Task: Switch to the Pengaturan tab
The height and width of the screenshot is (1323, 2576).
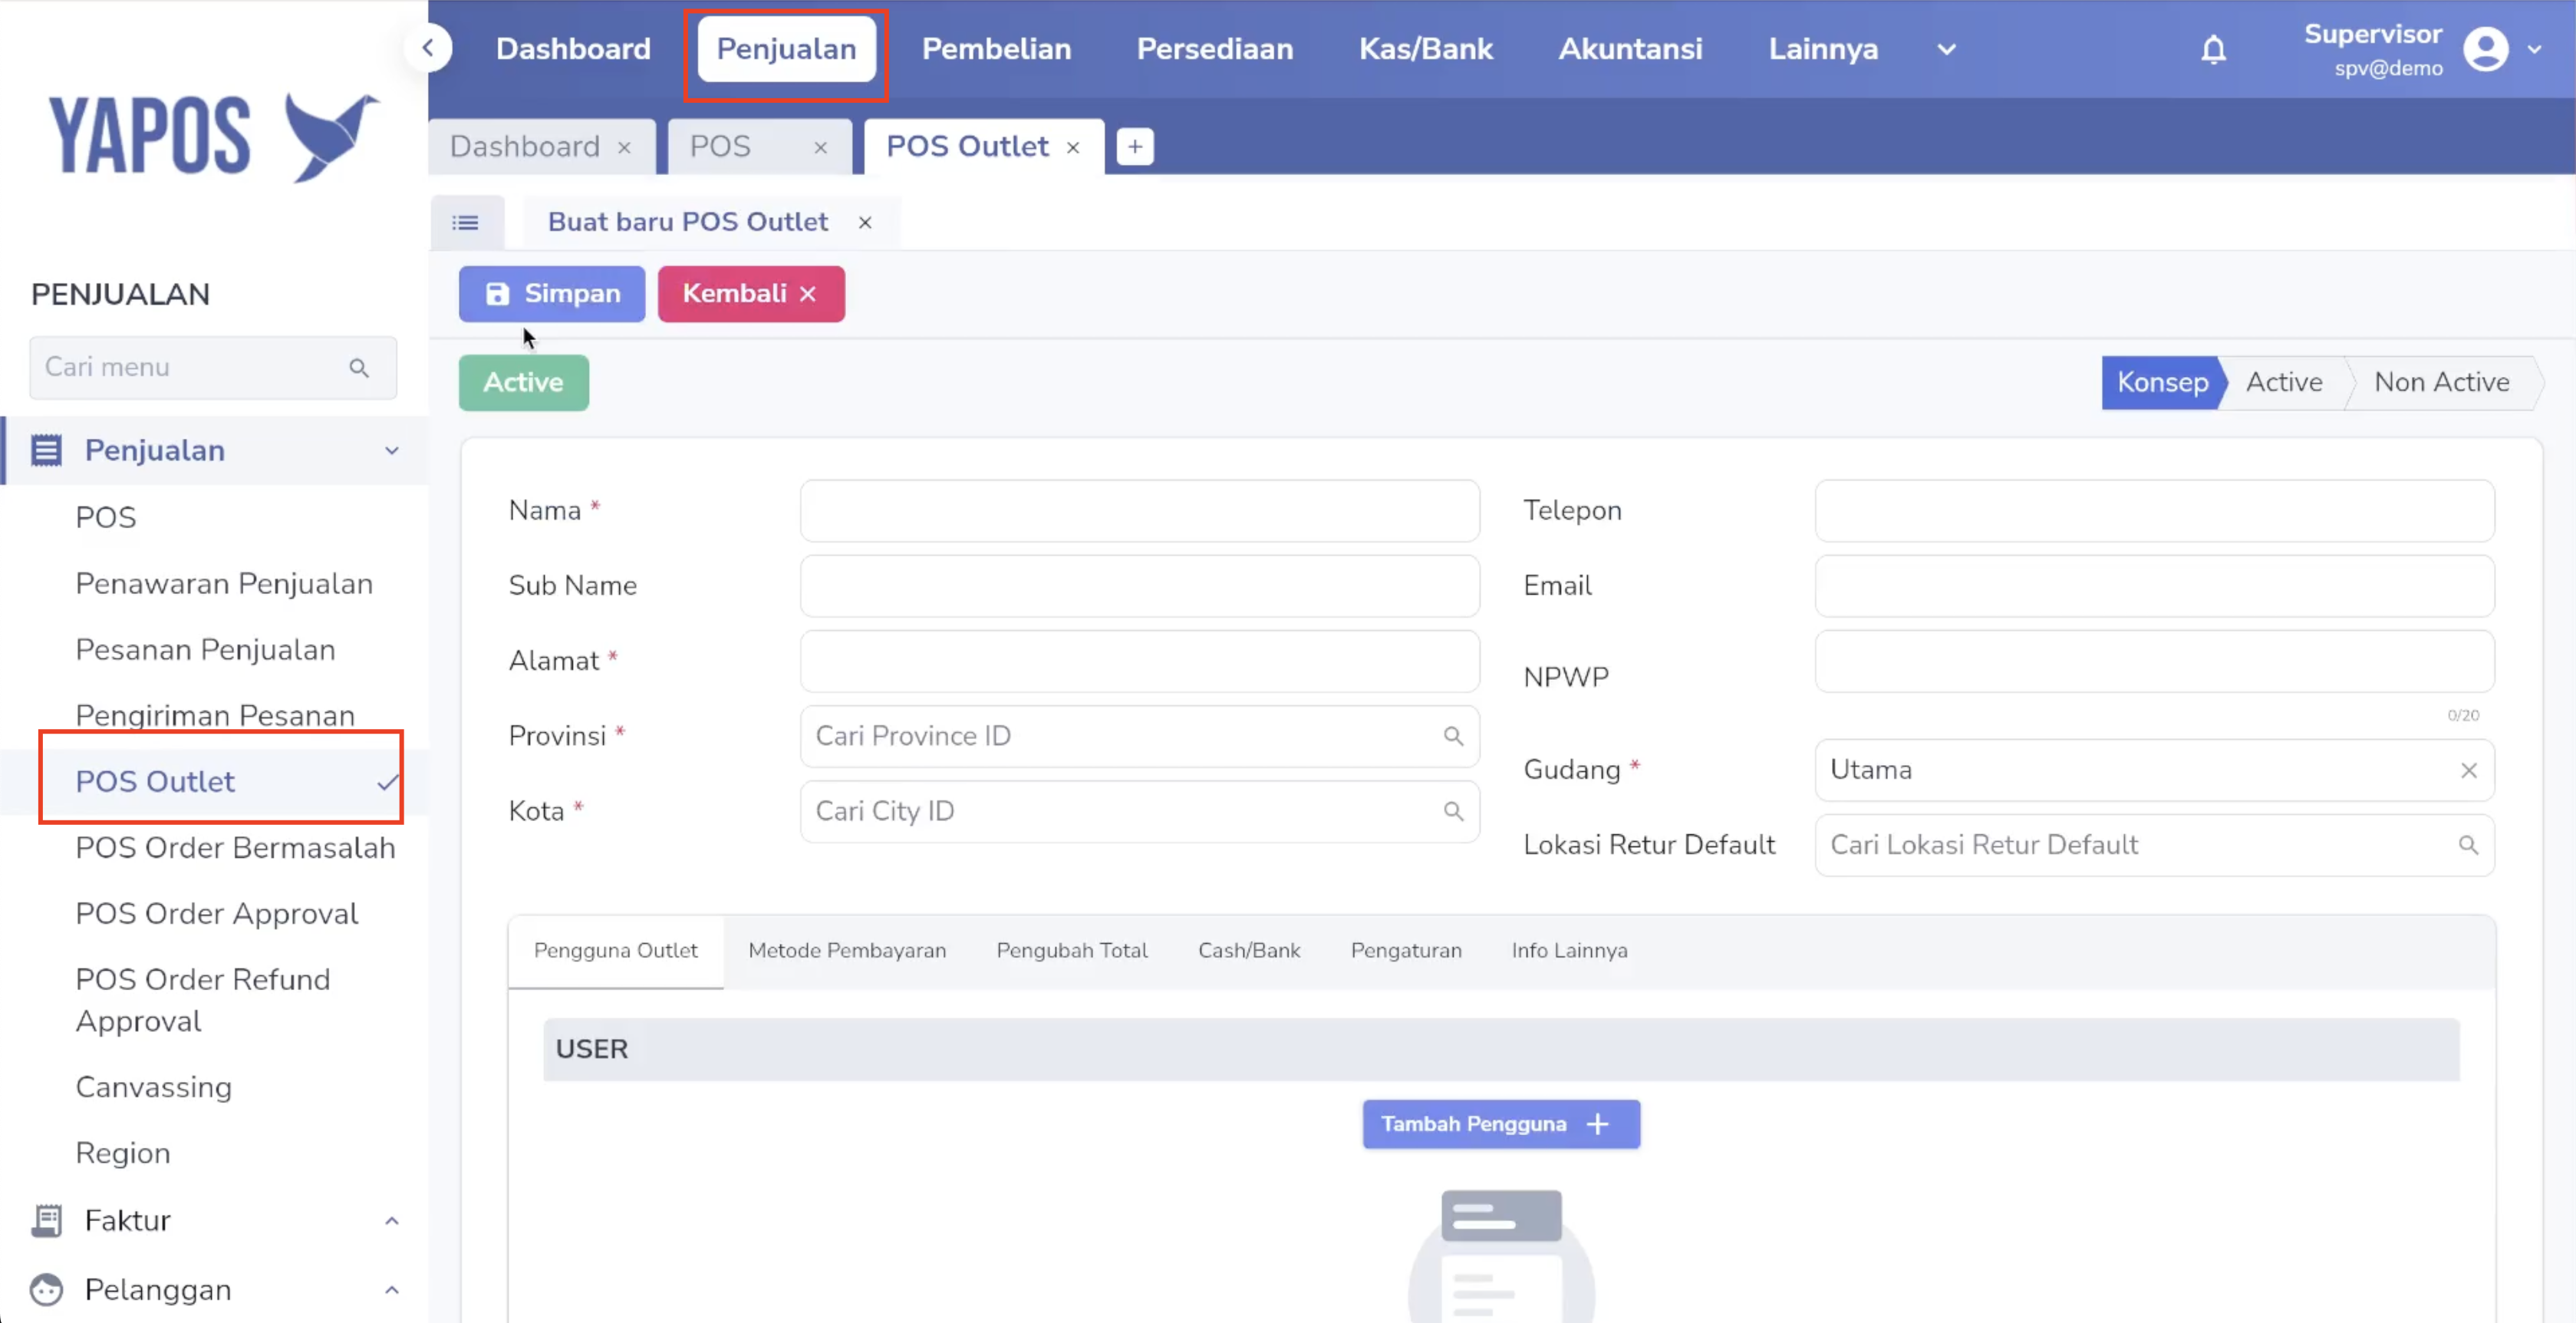Action: (x=1406, y=951)
